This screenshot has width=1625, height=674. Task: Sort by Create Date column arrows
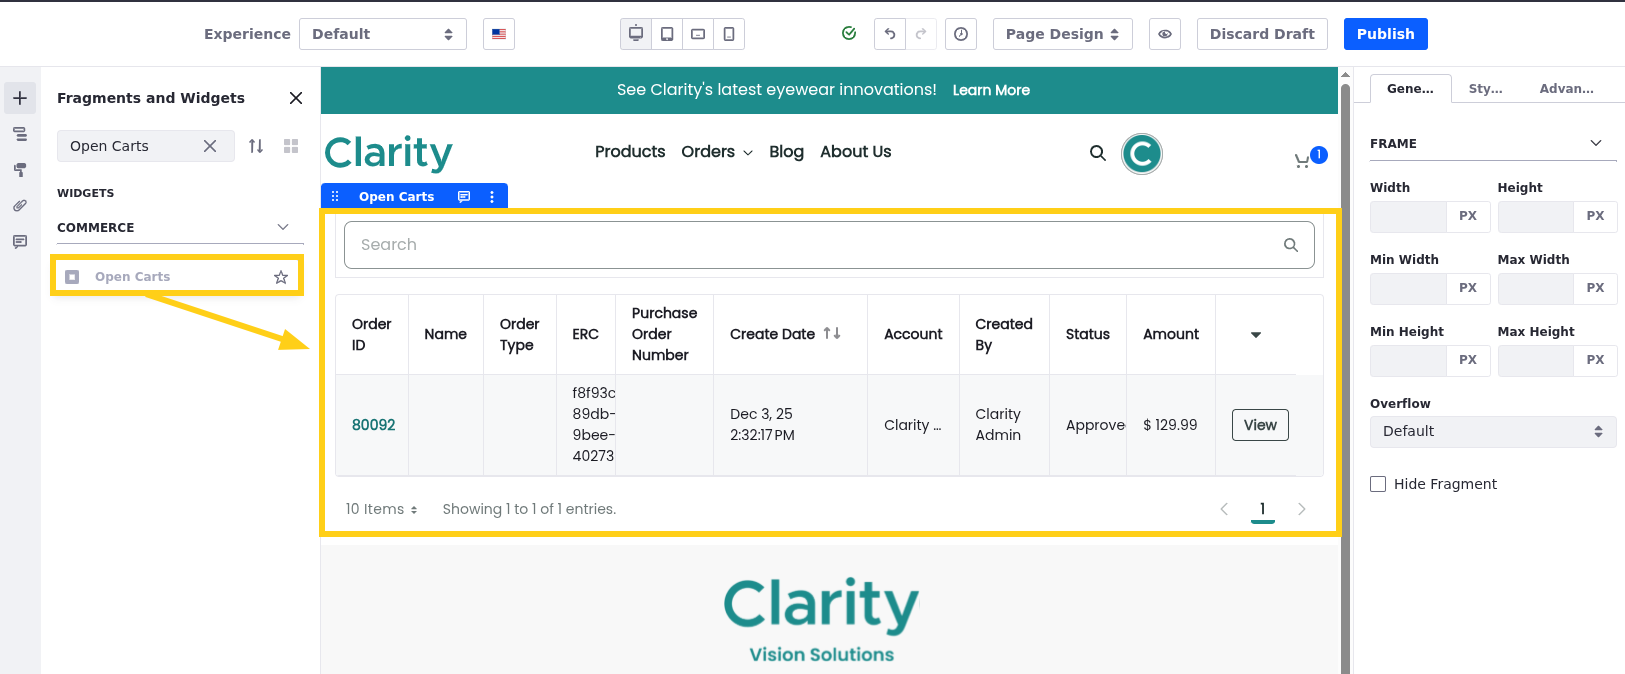832,334
